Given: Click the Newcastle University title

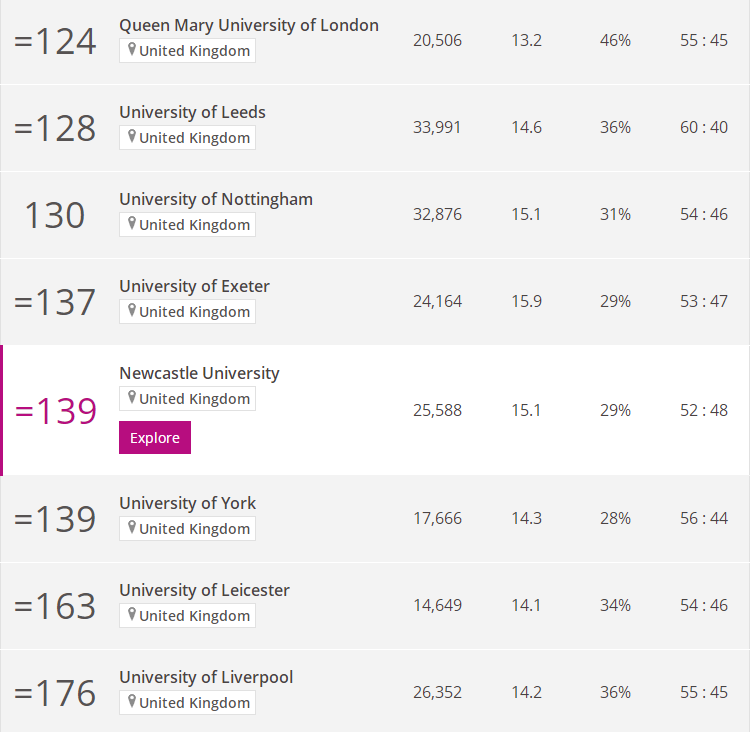Looking at the screenshot, I should click(x=200, y=373).
